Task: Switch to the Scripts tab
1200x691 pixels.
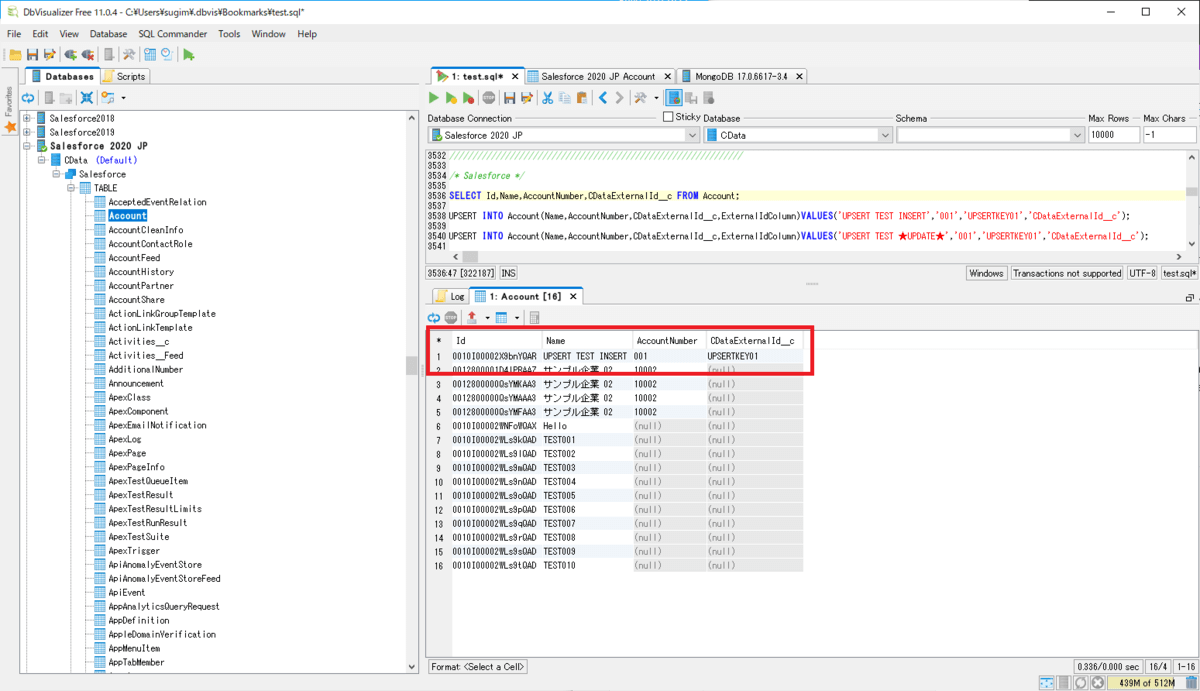Action: [125, 76]
